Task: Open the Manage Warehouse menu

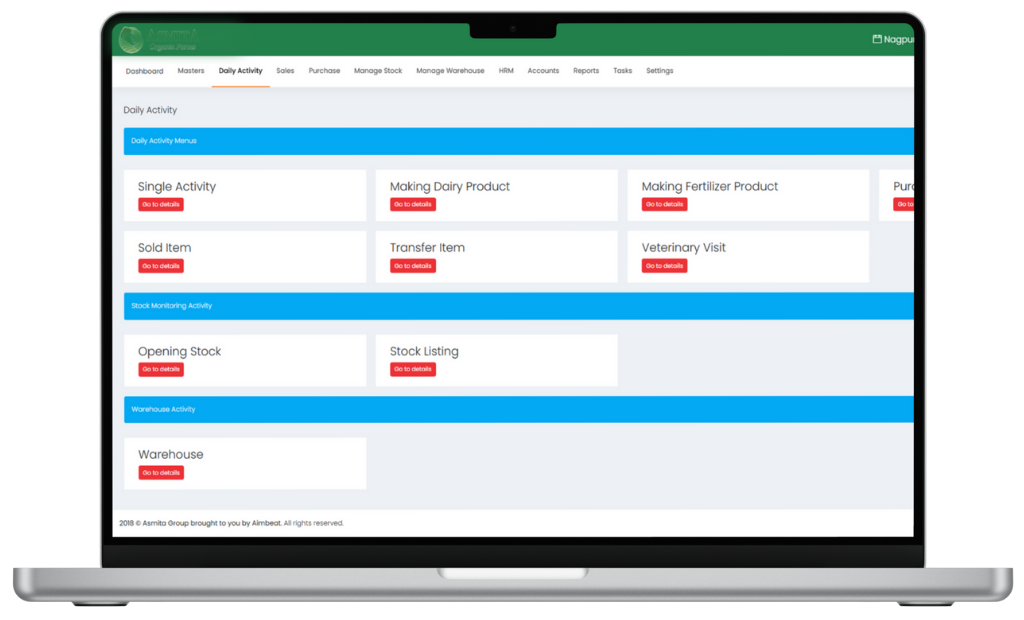Action: [x=449, y=70]
